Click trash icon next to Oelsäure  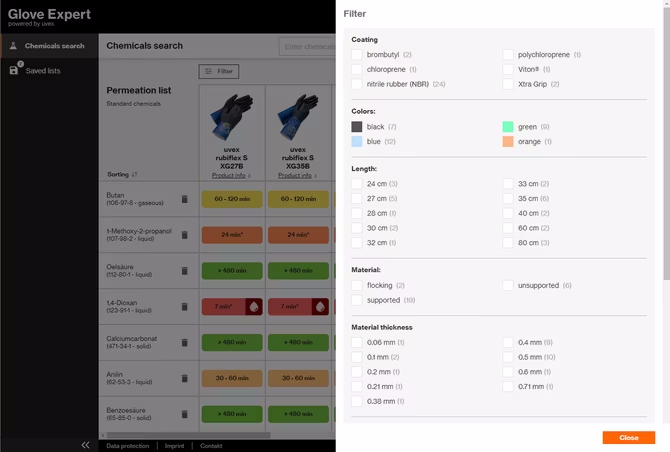pyautogui.click(x=184, y=271)
